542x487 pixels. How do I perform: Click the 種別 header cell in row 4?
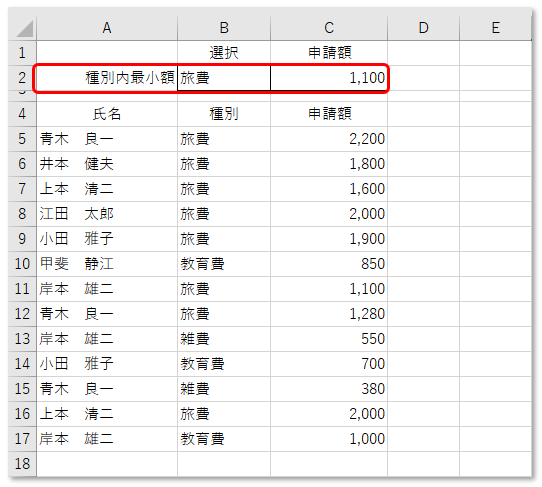224,114
